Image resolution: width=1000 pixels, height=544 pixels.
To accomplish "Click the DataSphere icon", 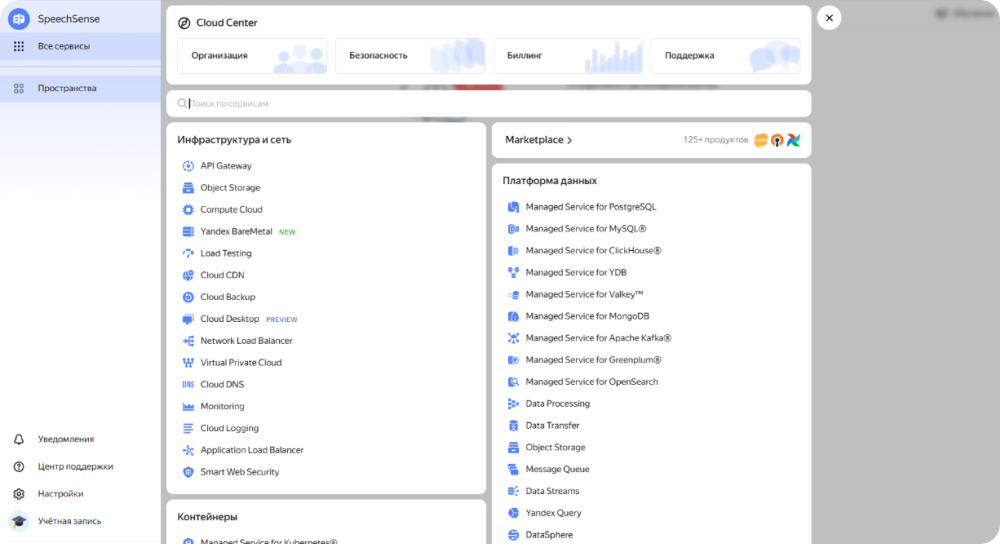I will 513,535.
